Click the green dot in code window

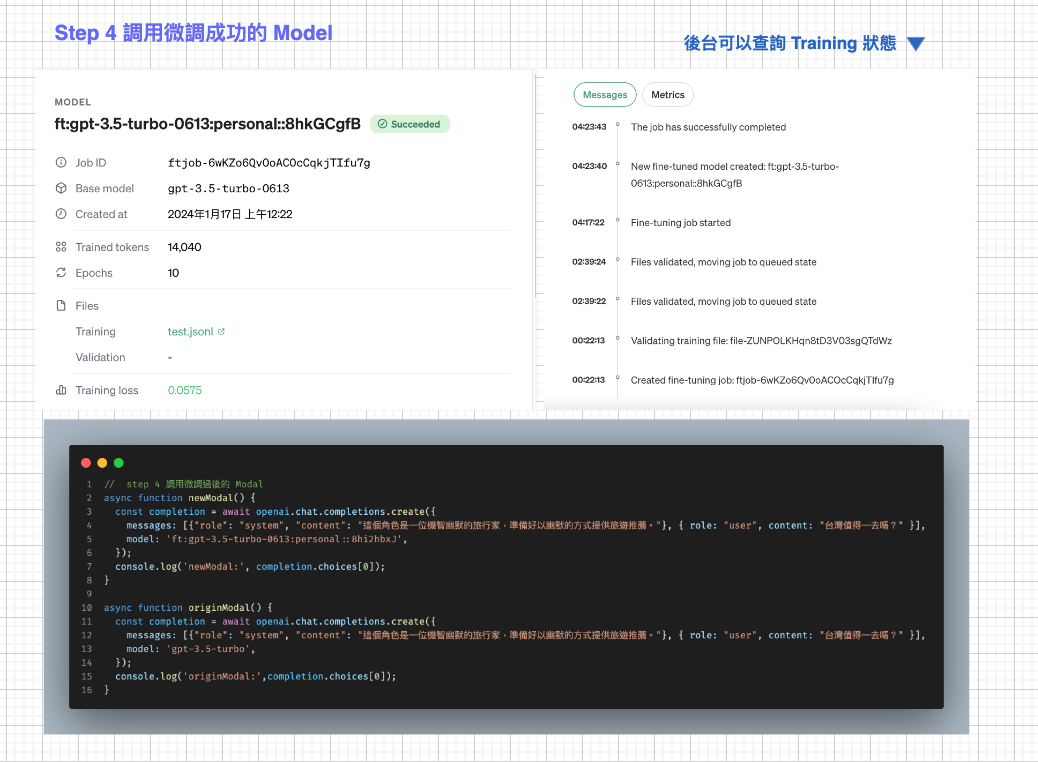[x=118, y=463]
